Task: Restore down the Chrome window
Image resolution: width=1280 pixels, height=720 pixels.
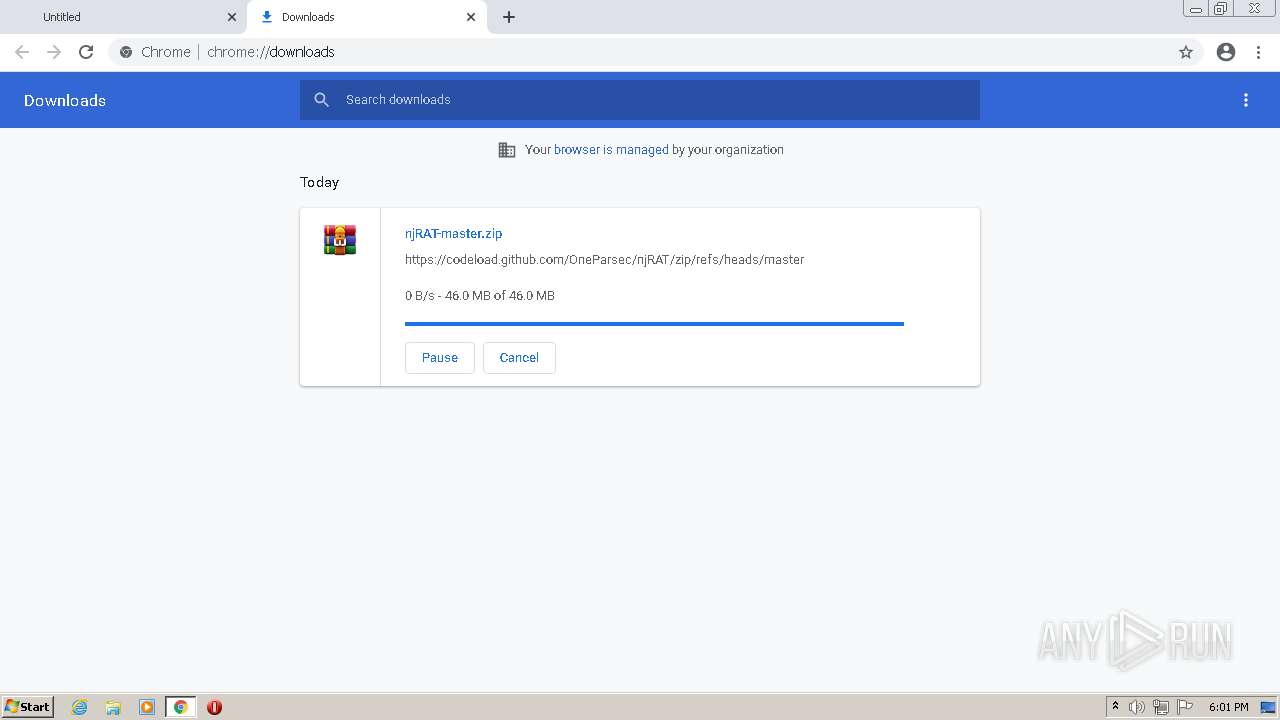Action: [1221, 9]
